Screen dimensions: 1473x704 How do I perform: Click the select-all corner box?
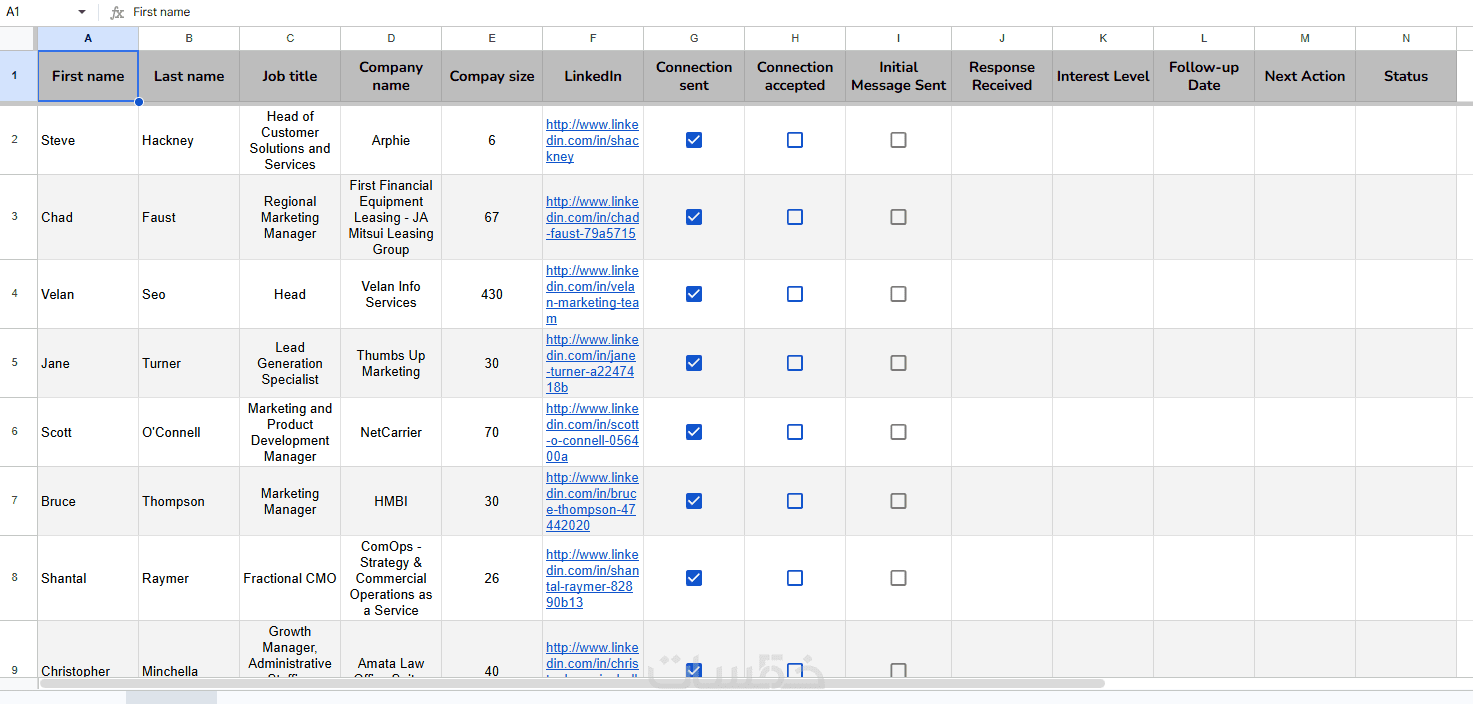click(x=18, y=38)
